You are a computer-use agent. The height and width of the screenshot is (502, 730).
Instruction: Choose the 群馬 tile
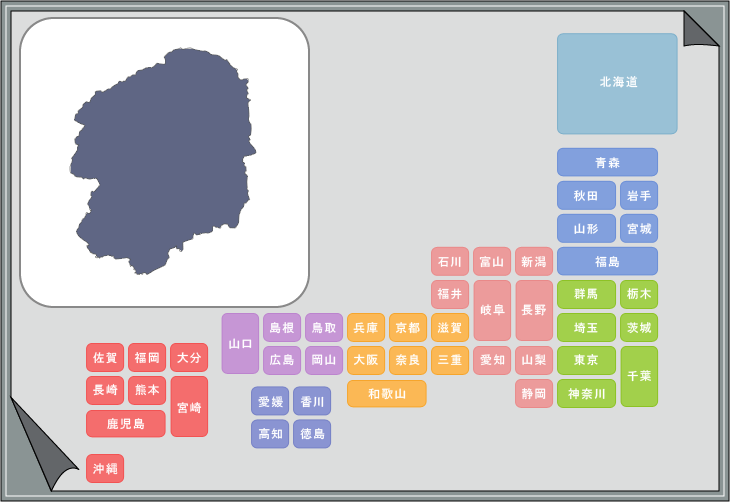[586, 294]
